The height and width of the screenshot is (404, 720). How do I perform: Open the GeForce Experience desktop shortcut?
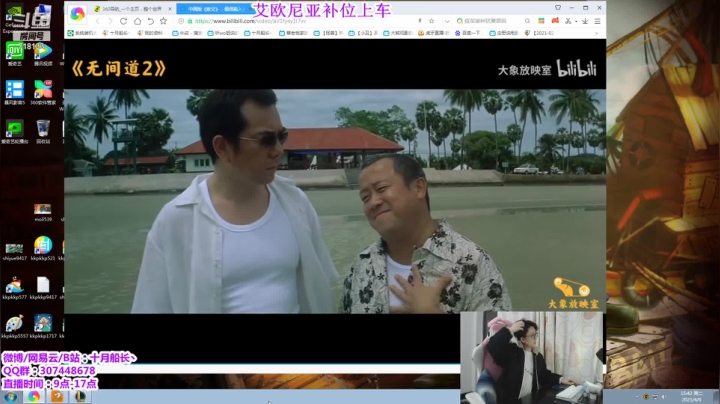tap(14, 19)
